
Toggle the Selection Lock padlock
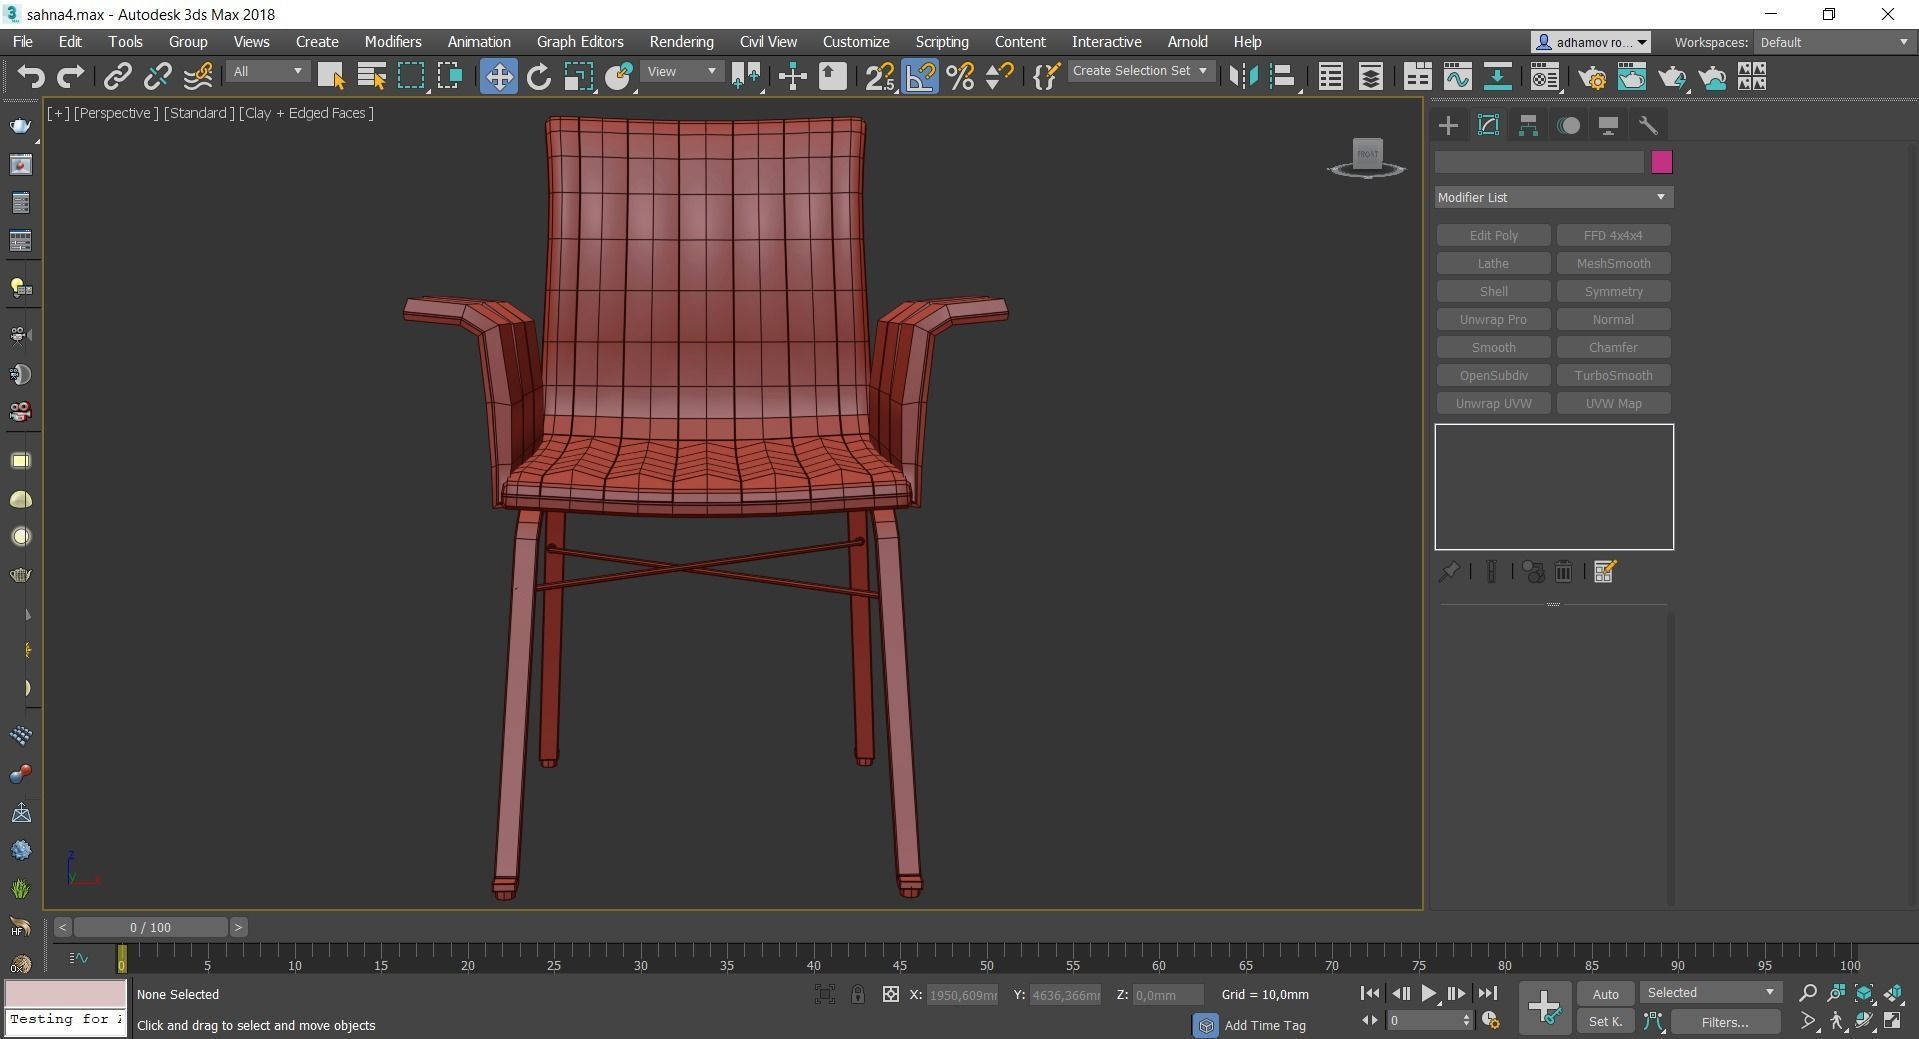point(858,994)
